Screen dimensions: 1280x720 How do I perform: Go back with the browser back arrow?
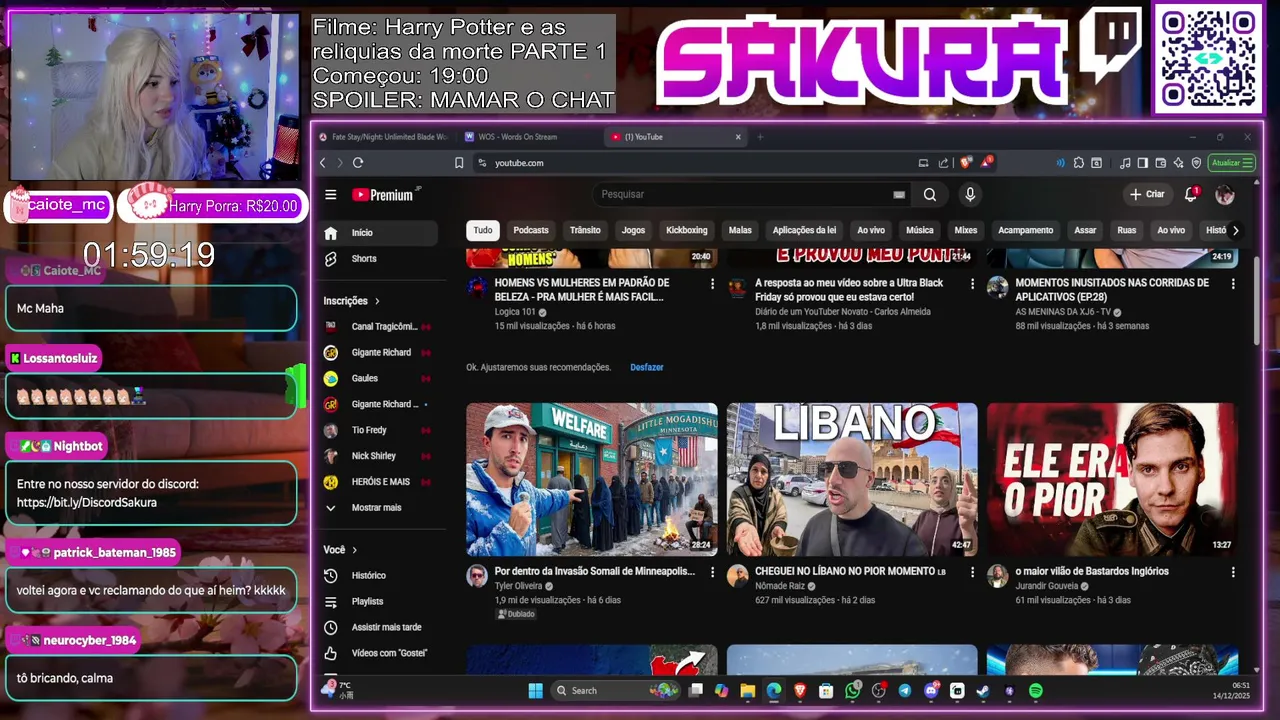322,163
